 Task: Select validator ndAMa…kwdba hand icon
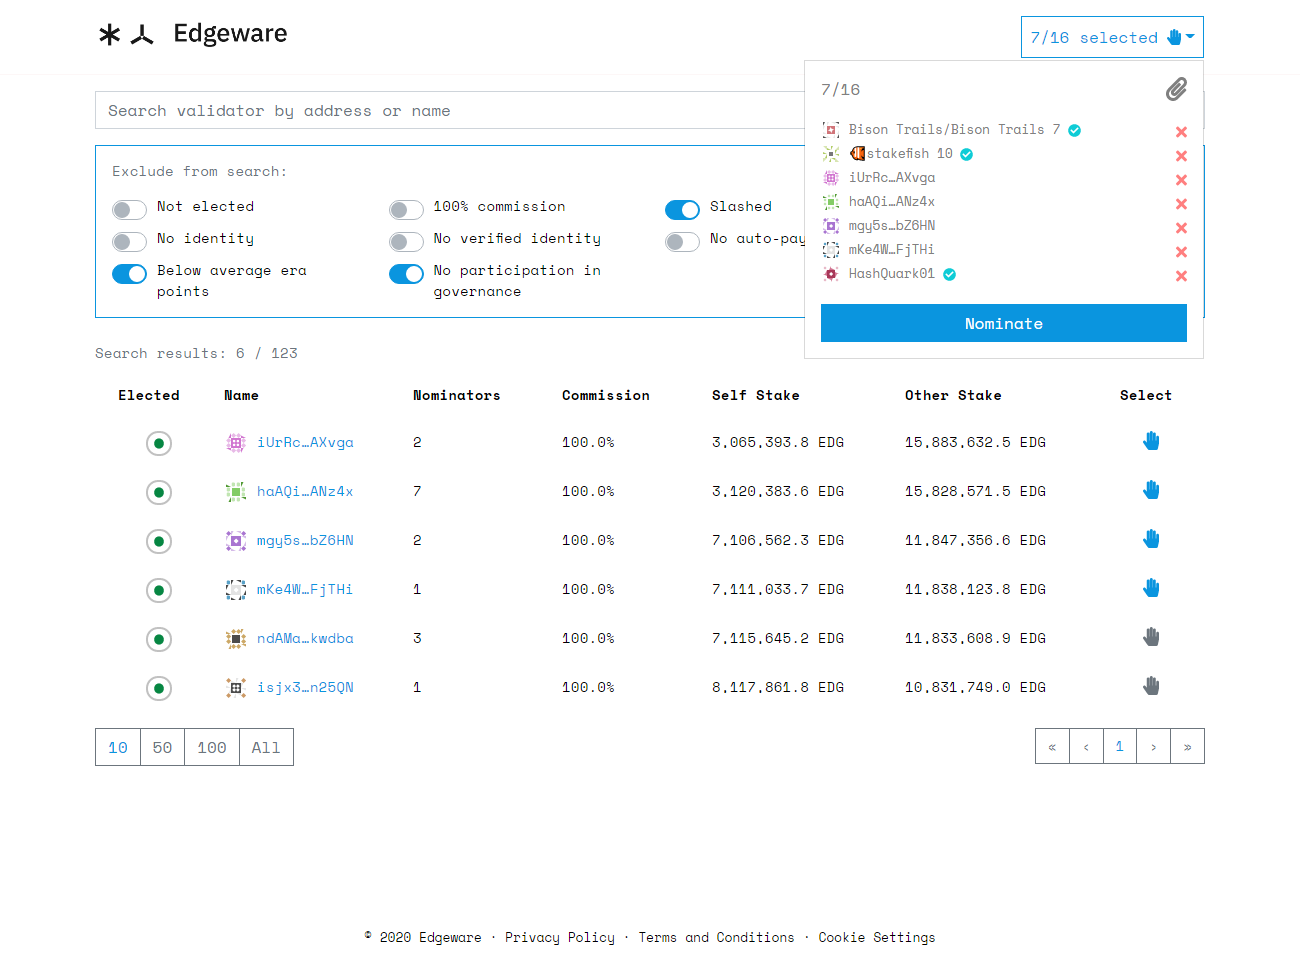coord(1151,637)
